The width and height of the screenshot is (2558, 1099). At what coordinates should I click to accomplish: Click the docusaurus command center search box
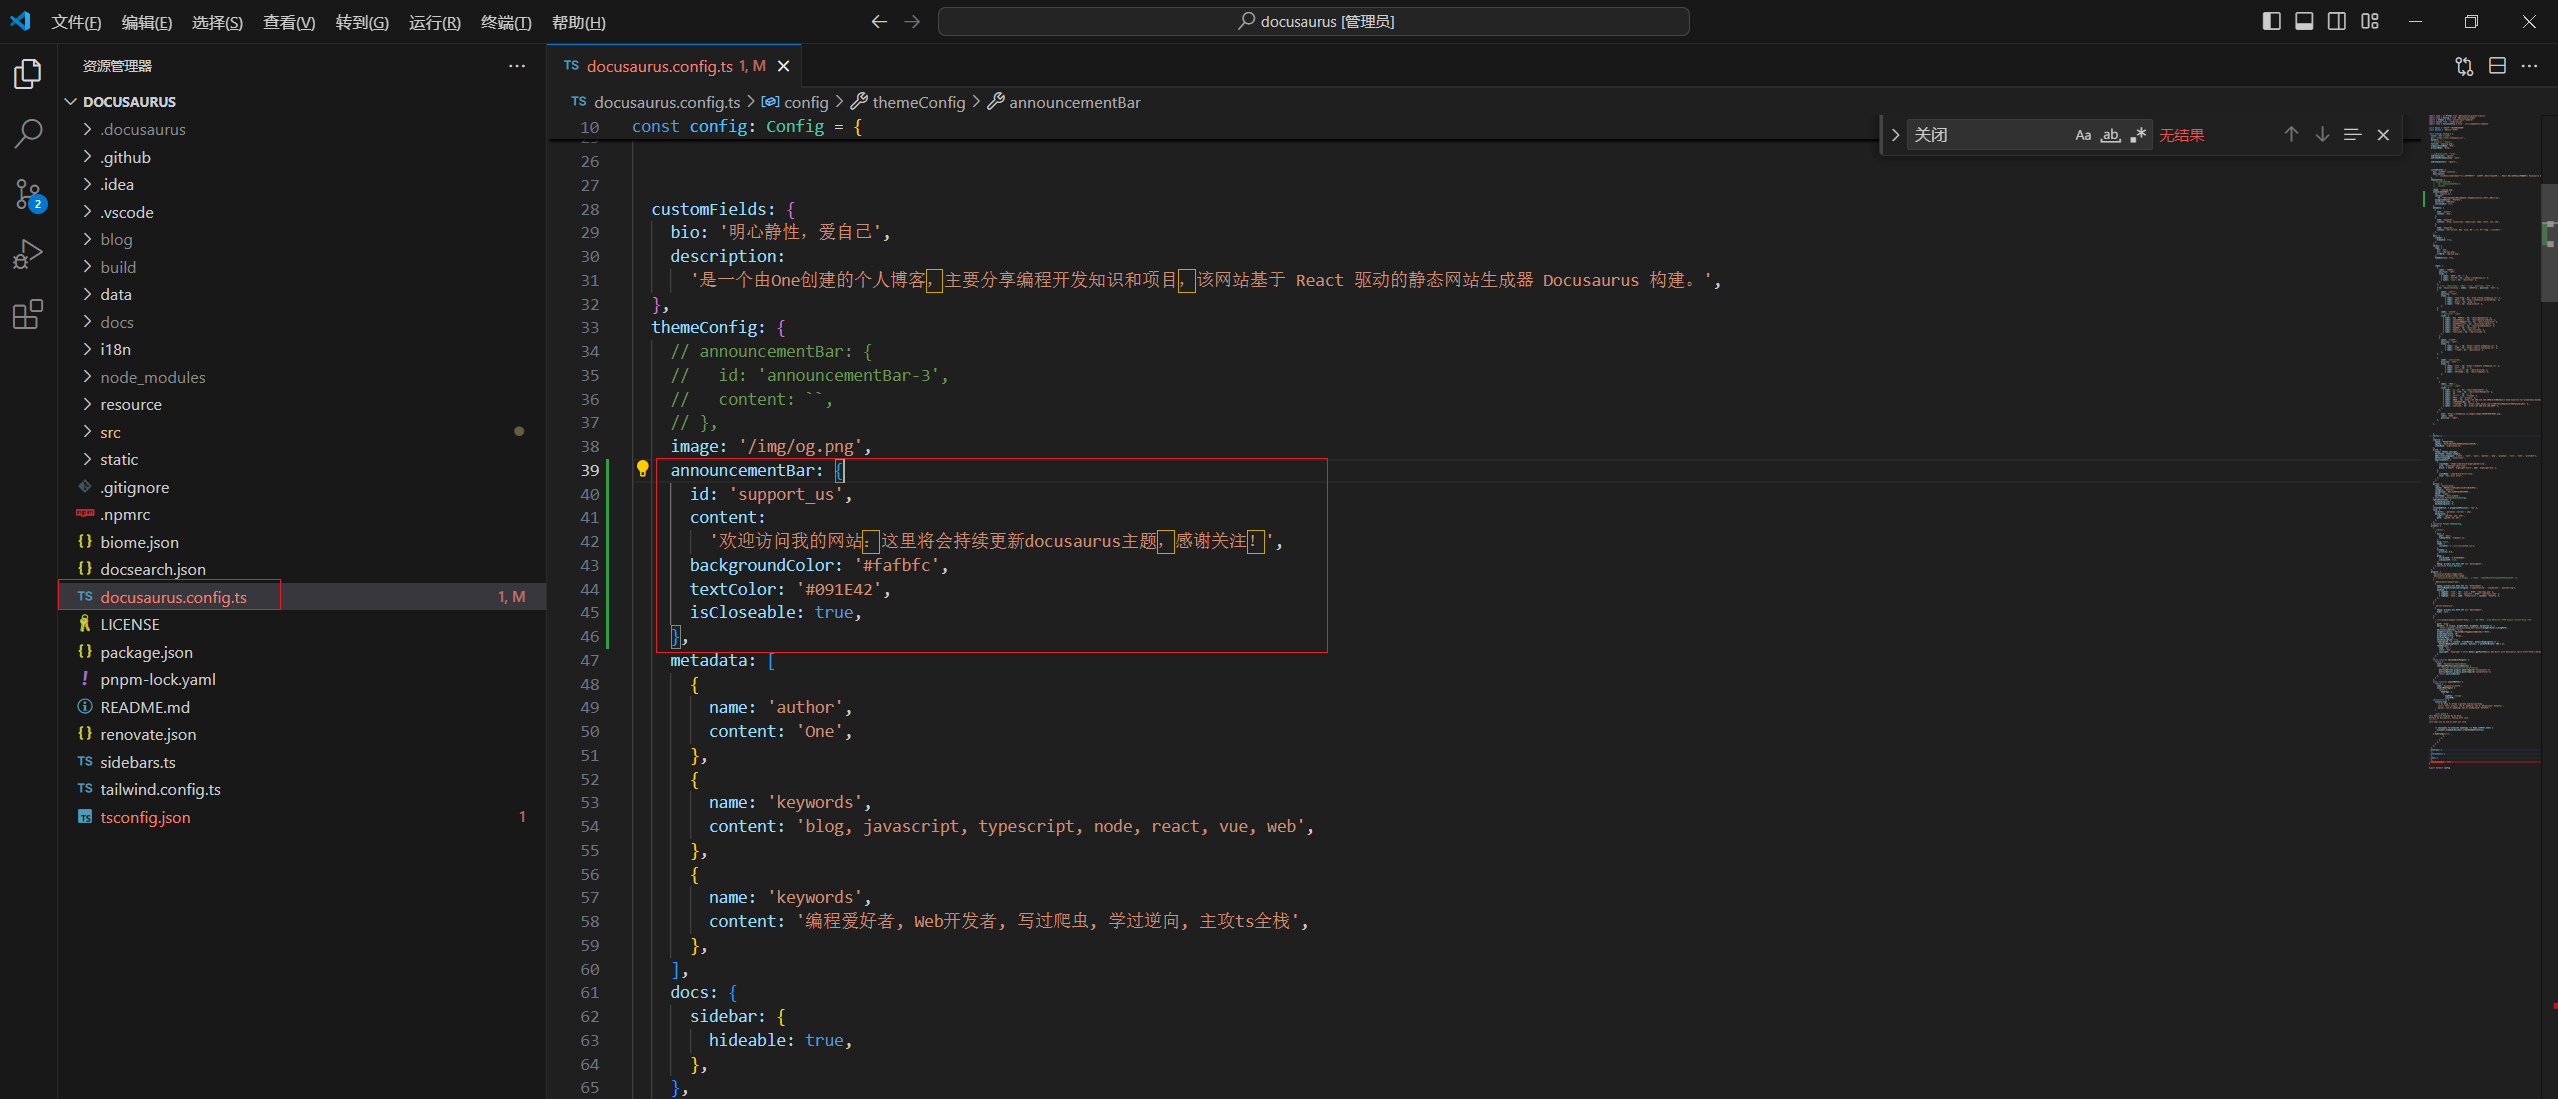coord(1314,21)
